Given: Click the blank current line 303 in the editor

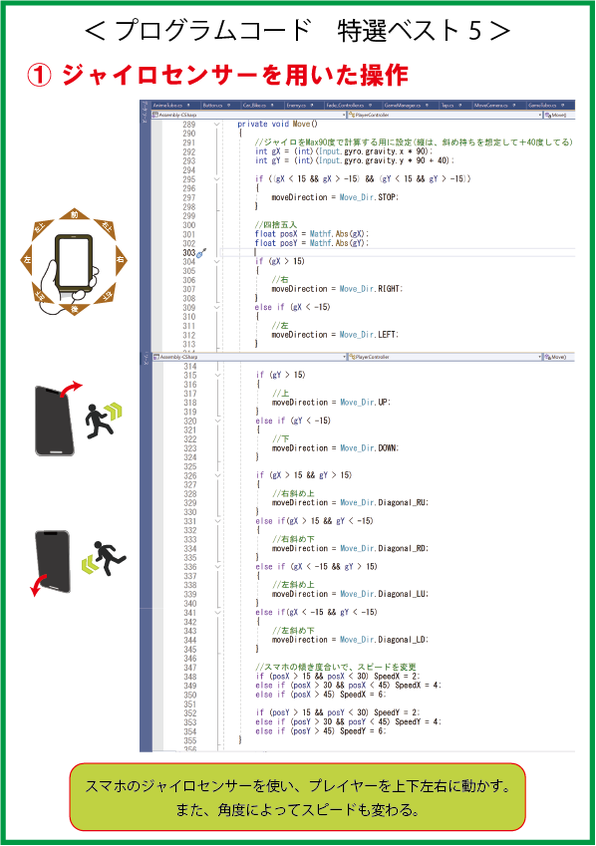Looking at the screenshot, I should [x=398, y=253].
